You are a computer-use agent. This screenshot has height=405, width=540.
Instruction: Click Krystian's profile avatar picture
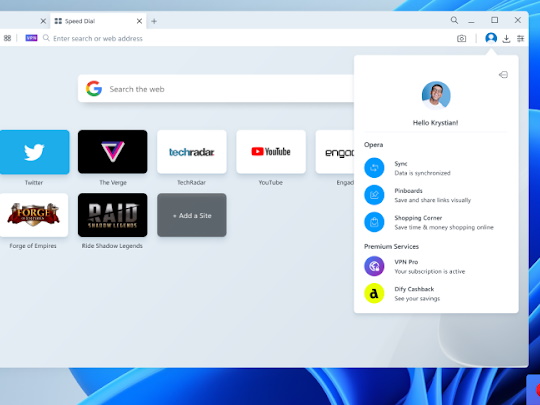436,95
